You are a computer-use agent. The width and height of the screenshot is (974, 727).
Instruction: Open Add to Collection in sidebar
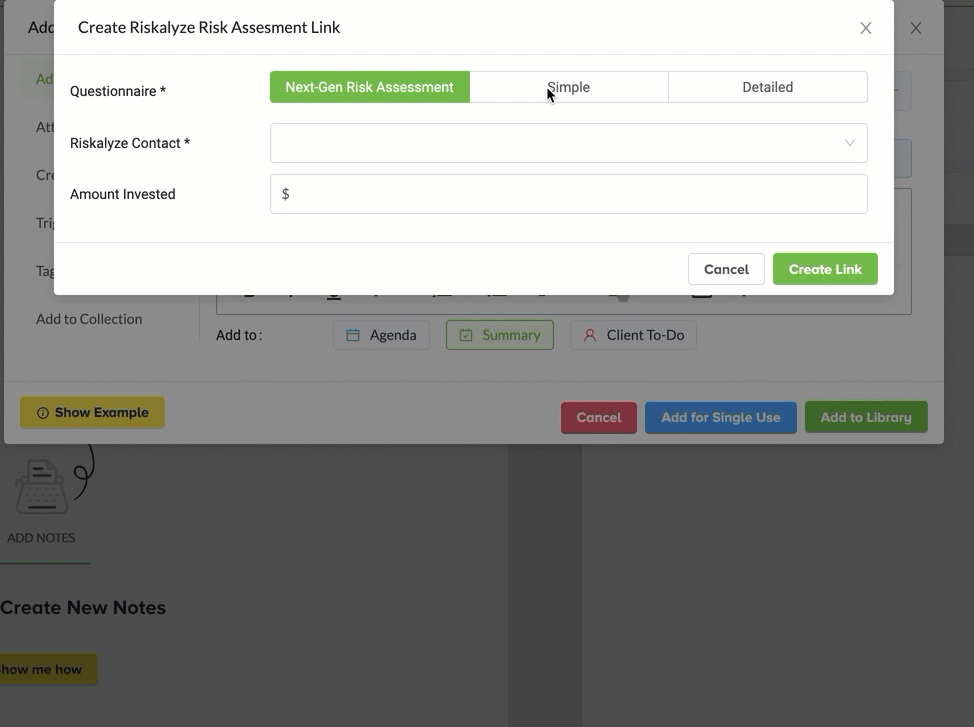coord(89,319)
